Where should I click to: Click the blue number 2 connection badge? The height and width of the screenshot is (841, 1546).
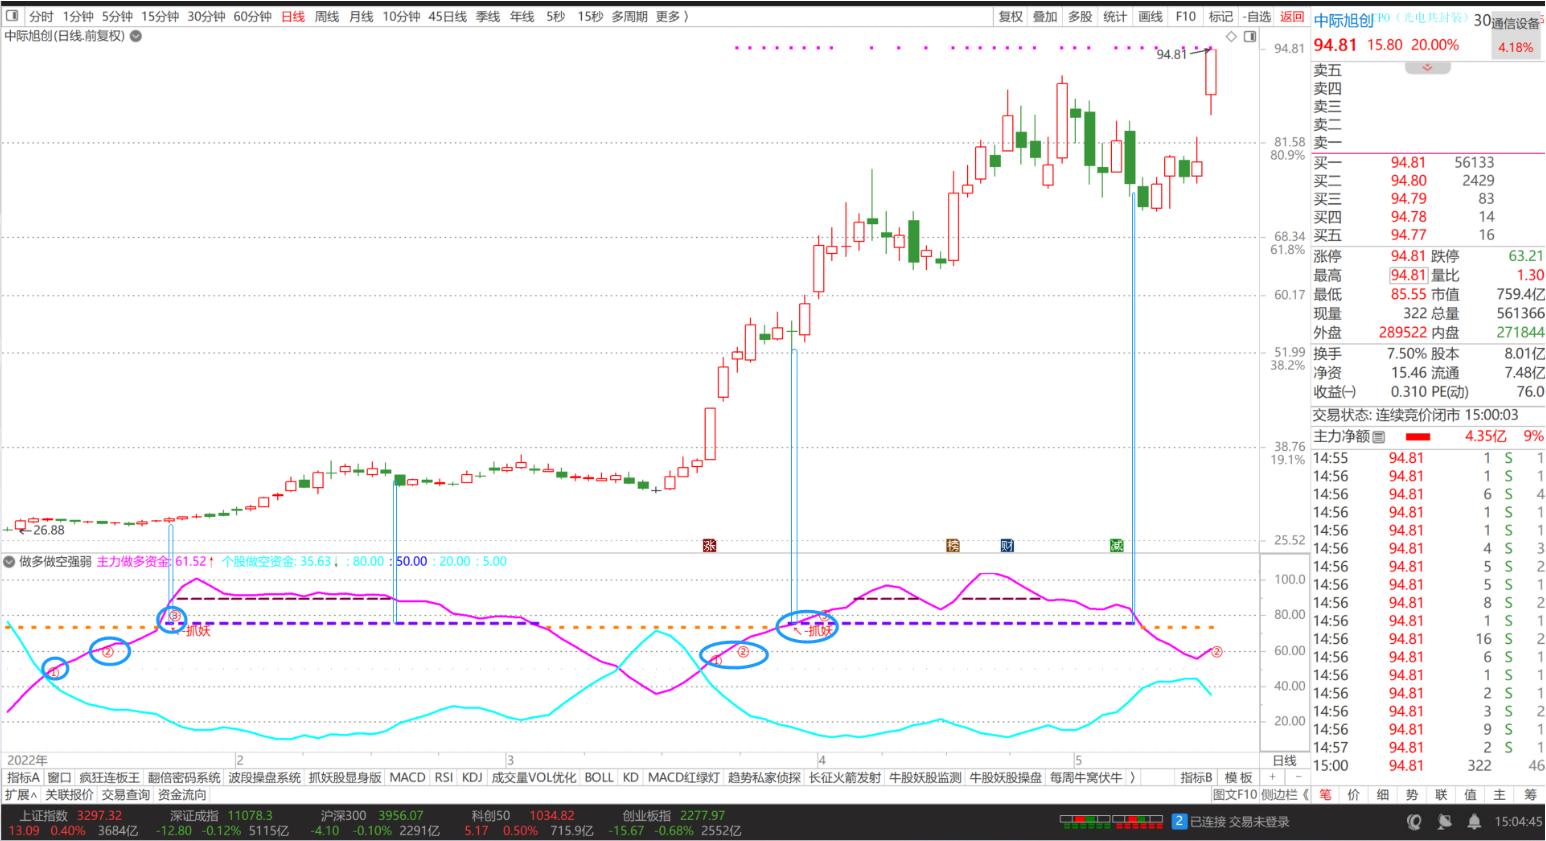pos(1179,822)
